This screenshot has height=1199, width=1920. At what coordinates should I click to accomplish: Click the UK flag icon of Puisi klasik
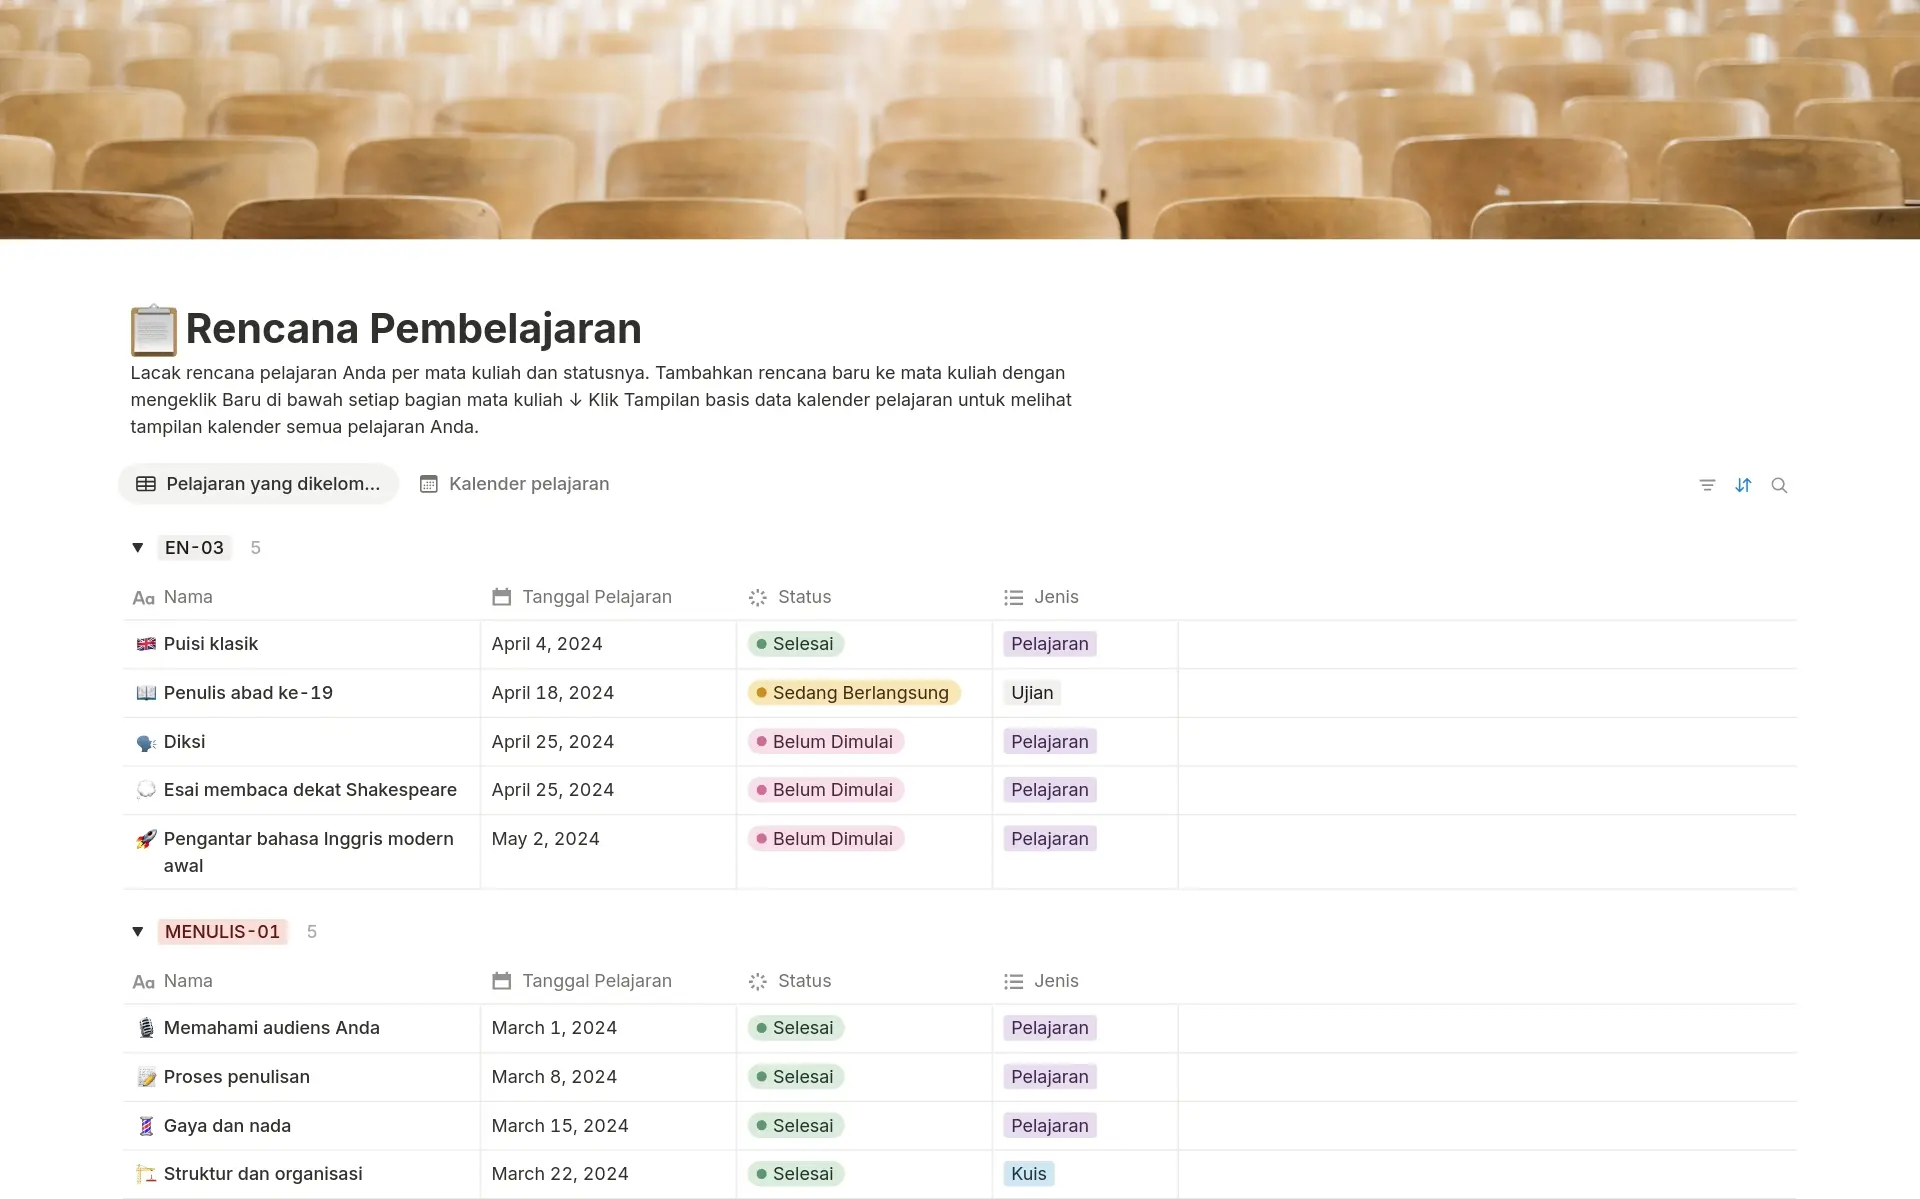(x=146, y=644)
